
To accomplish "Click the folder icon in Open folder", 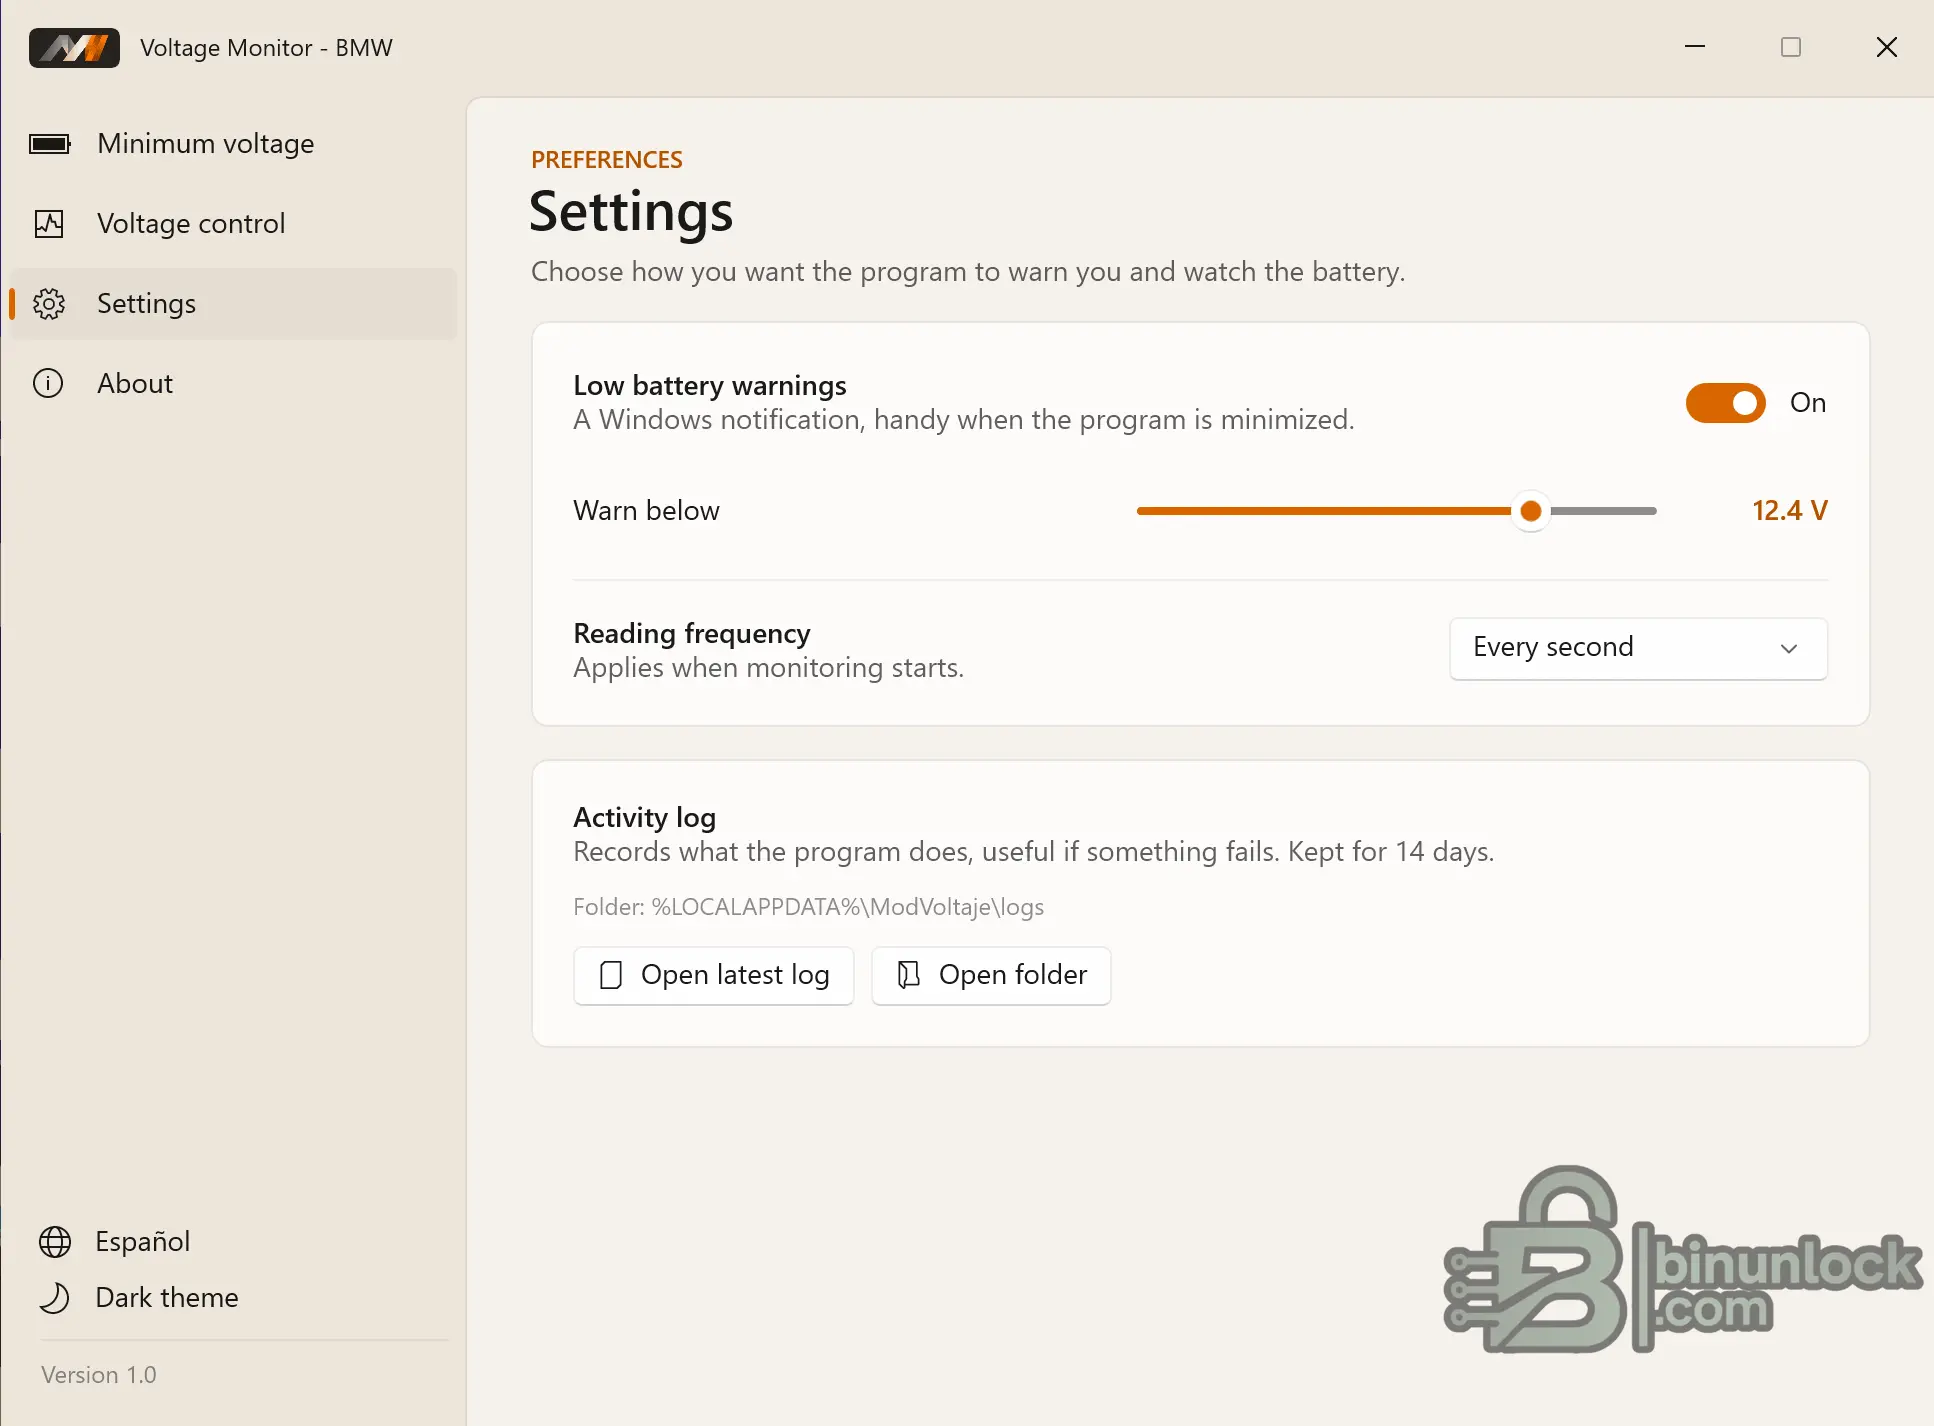I will (908, 975).
